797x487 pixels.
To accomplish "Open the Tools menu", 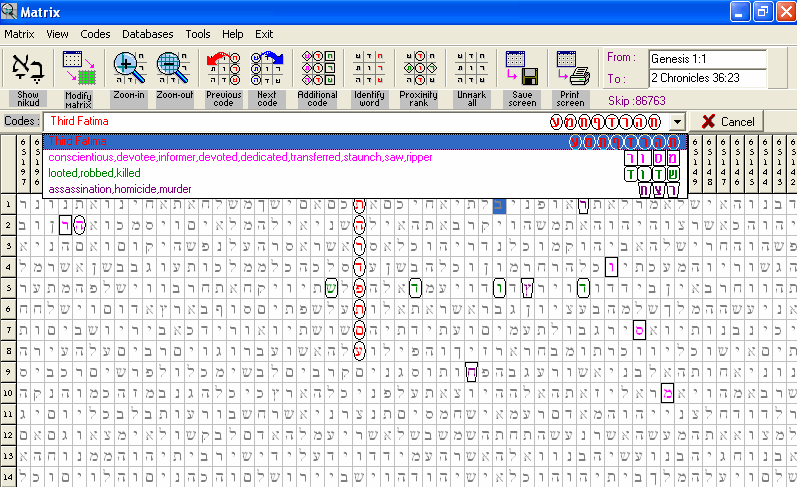I will (x=197, y=34).
